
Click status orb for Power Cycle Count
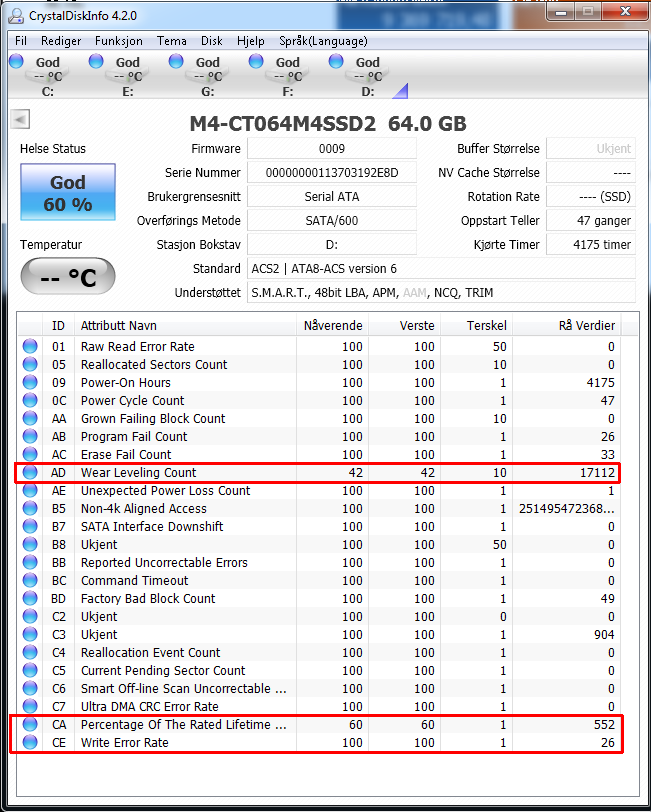[30, 400]
